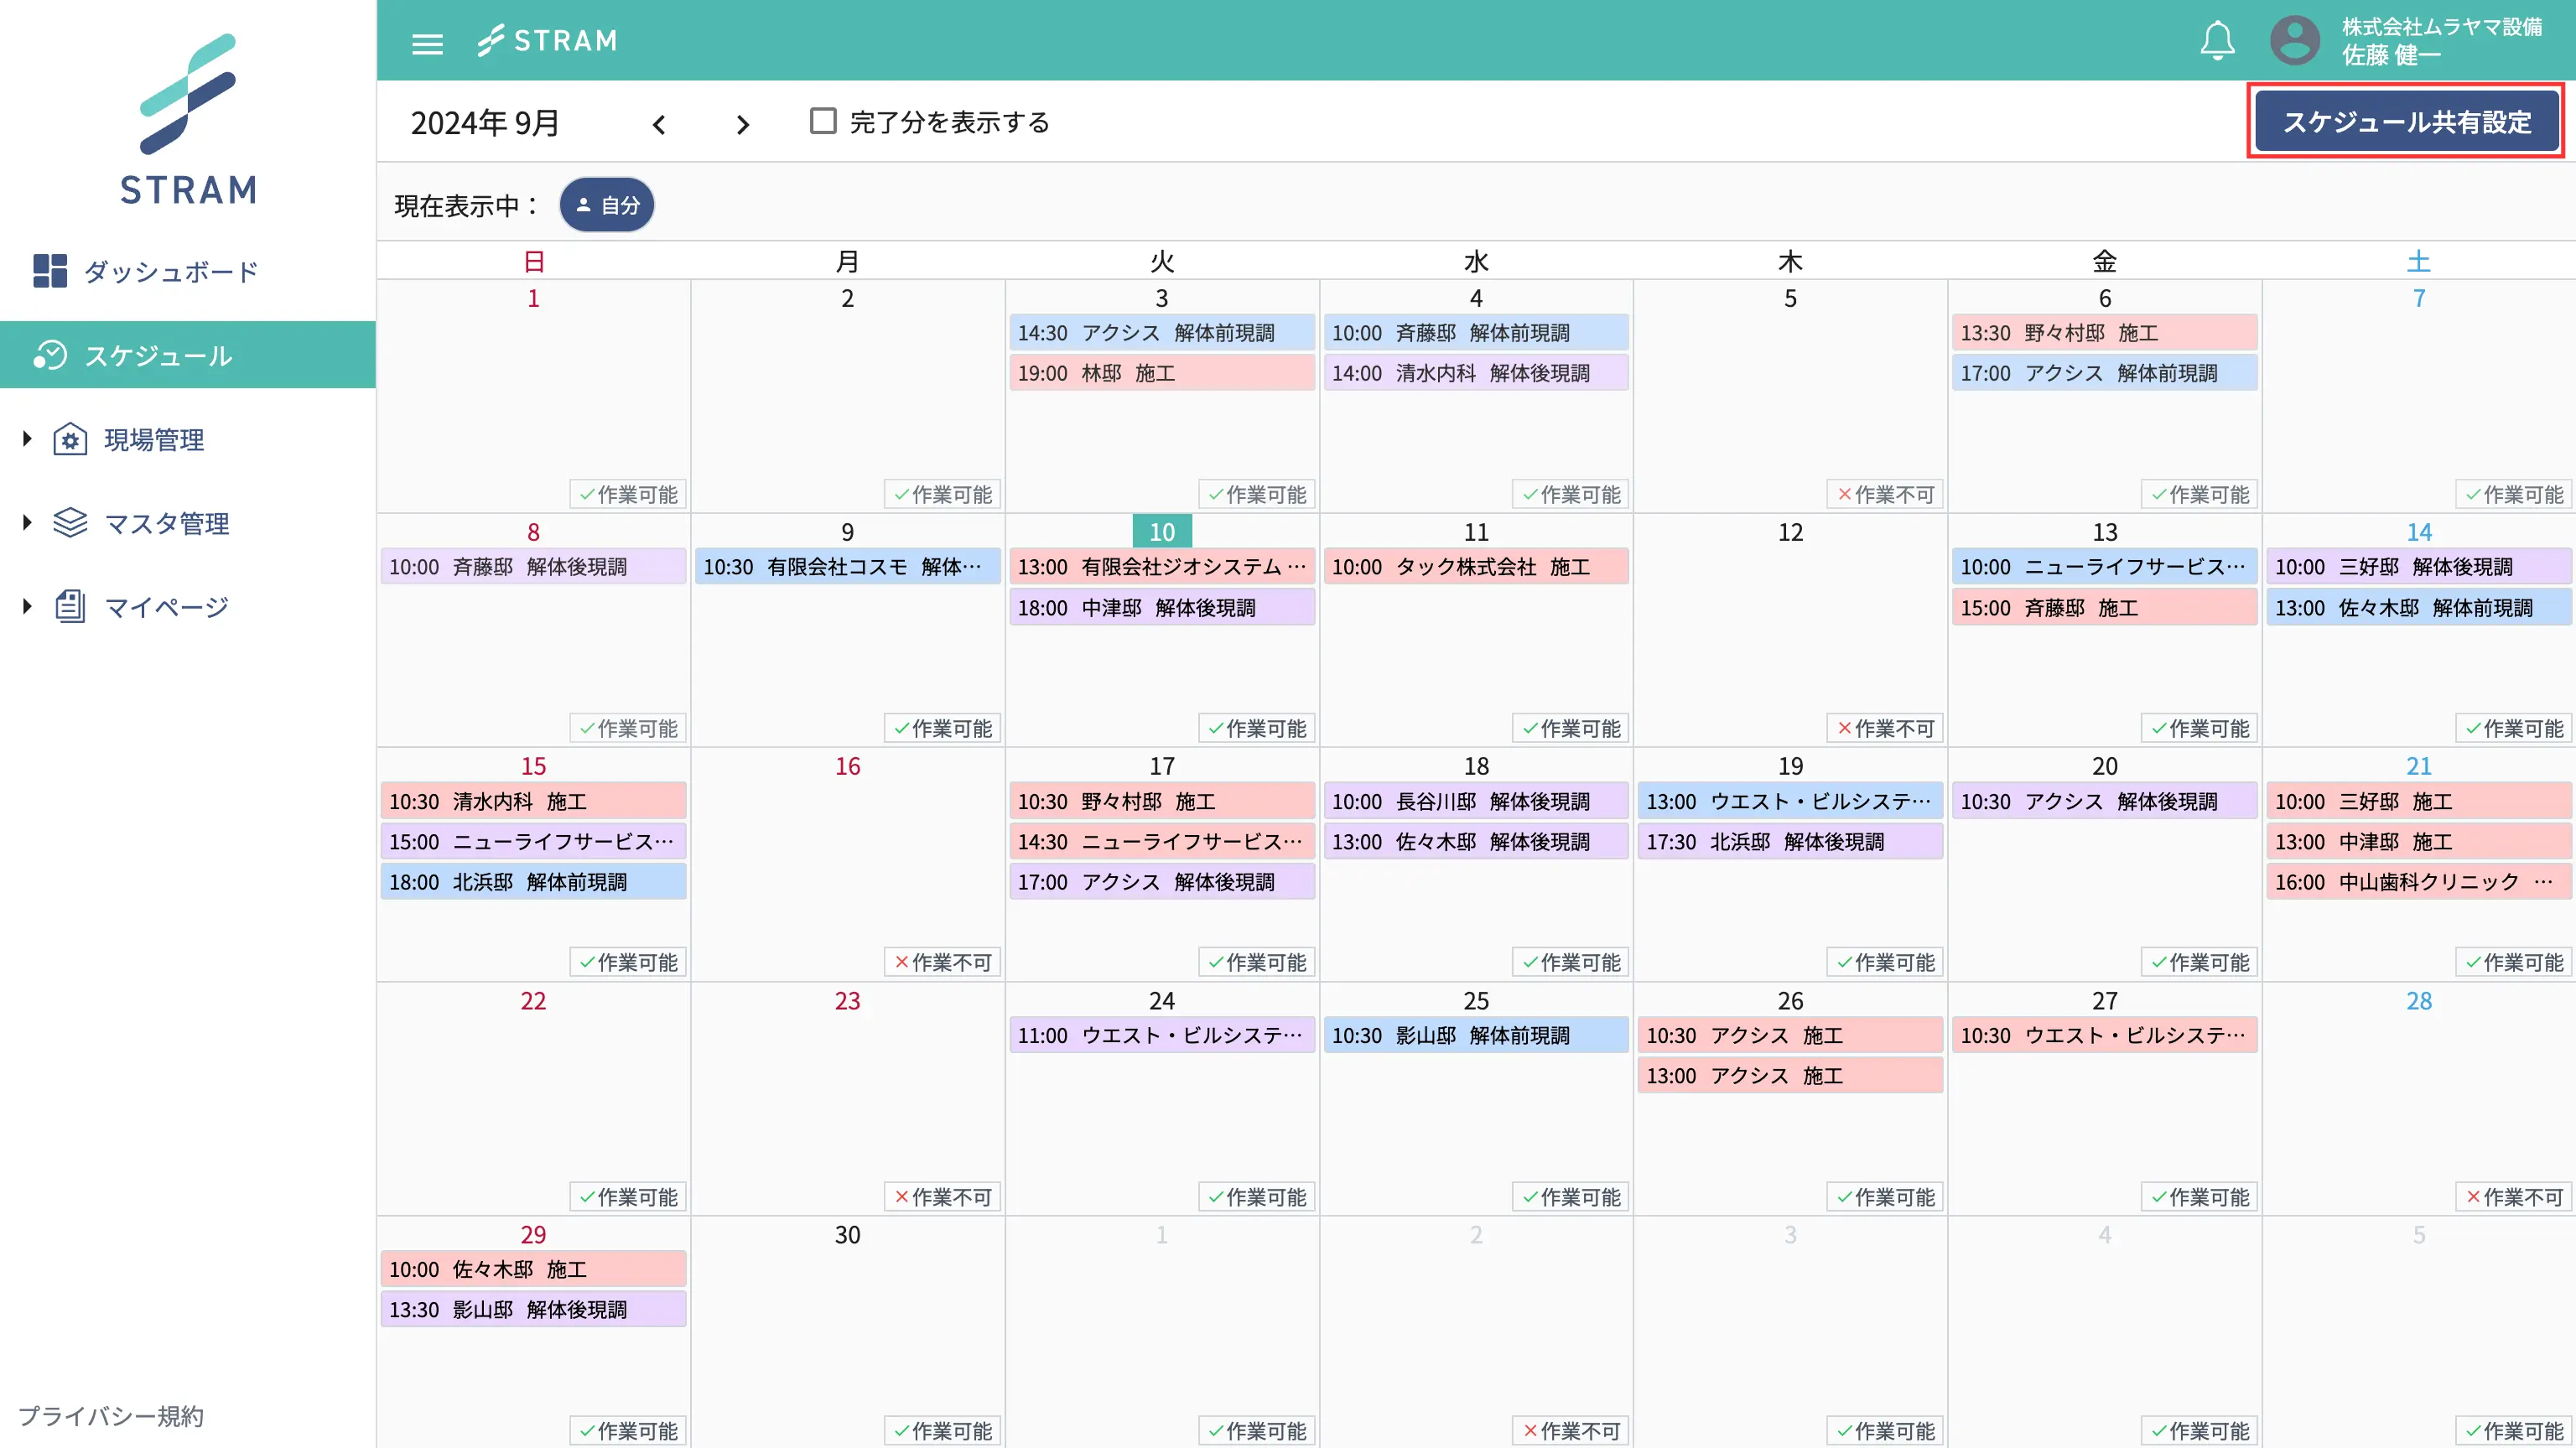
Task: Enable 完了分を表示する checkbox
Action: coord(823,122)
